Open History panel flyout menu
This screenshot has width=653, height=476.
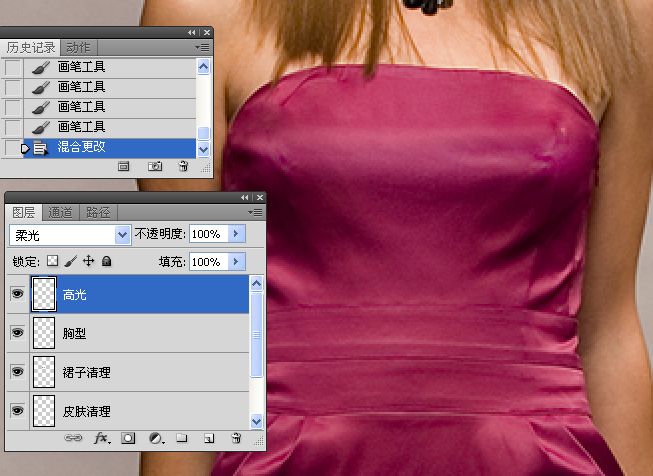point(202,48)
